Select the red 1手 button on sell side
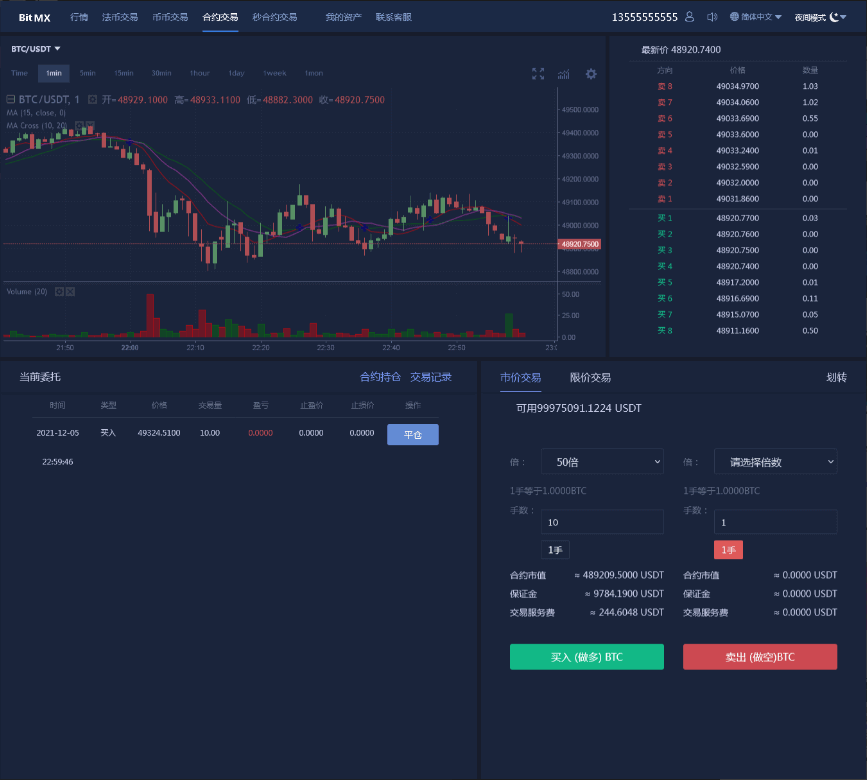 tap(728, 550)
